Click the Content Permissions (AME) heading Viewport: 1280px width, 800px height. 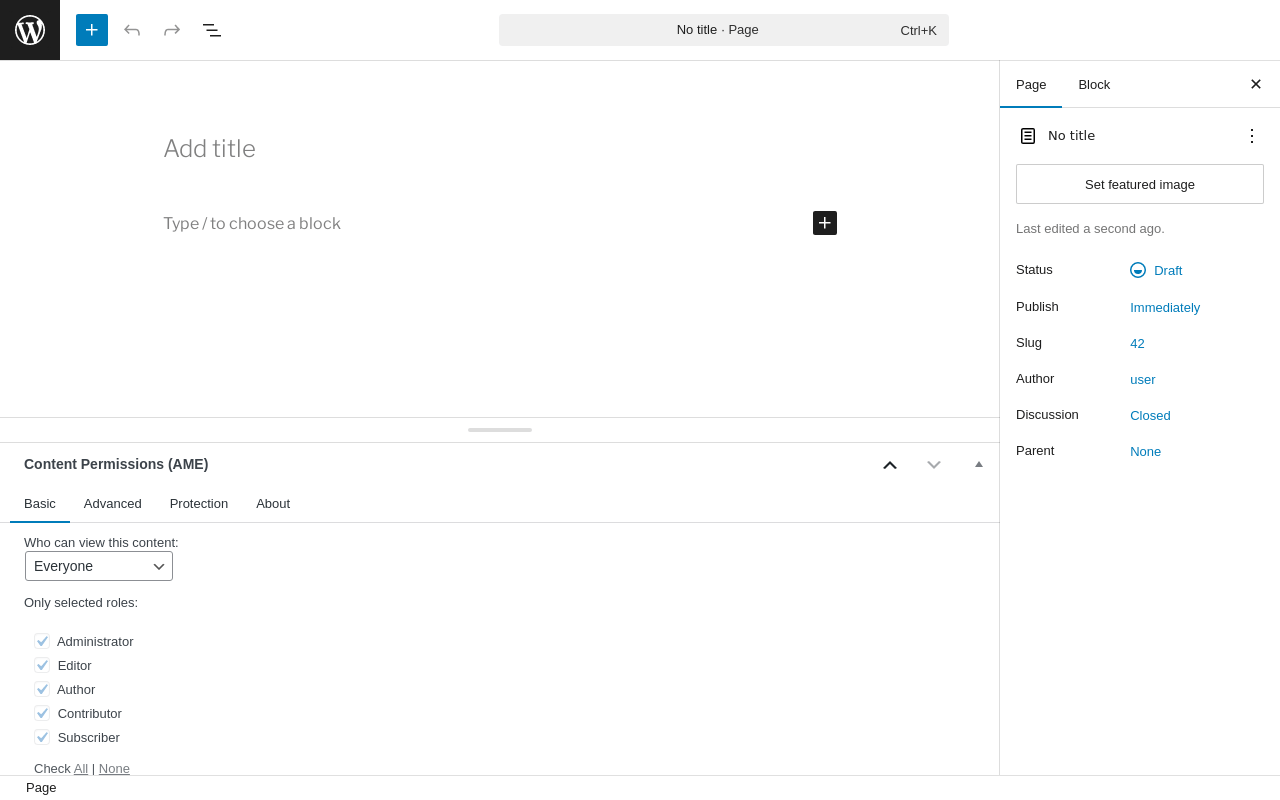[116, 464]
